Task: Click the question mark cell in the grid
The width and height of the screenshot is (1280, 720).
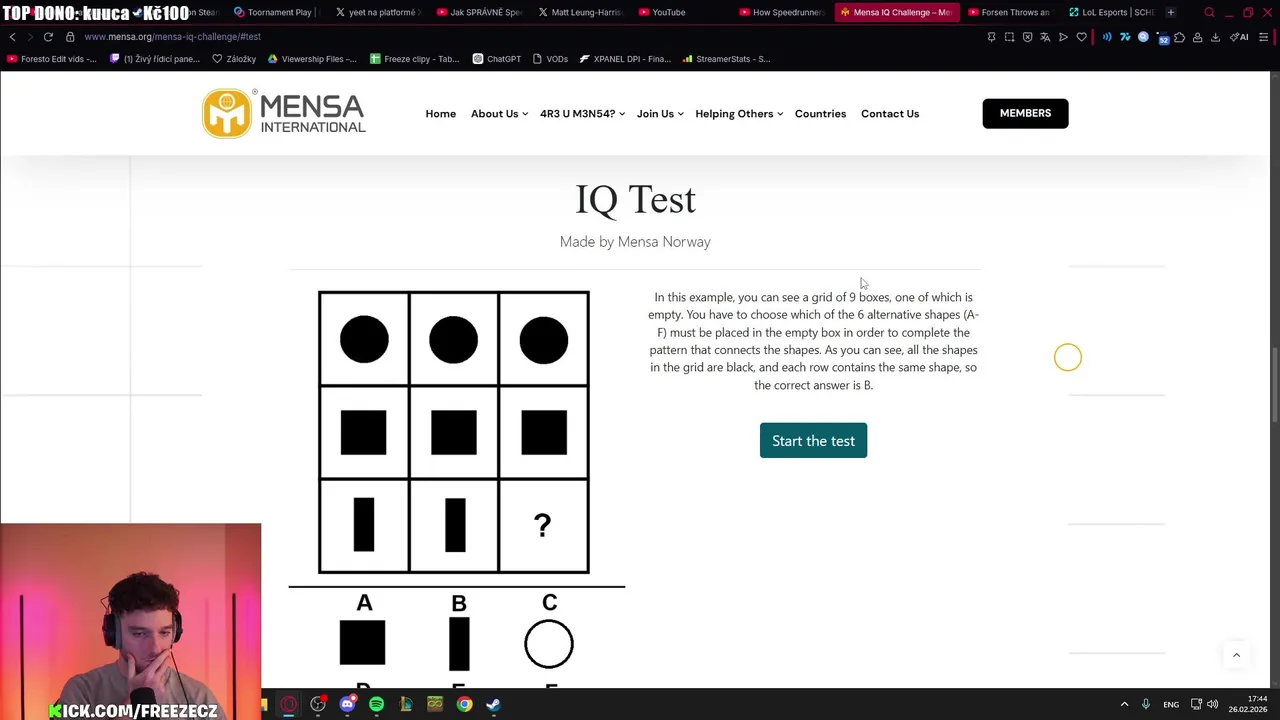Action: tap(543, 526)
